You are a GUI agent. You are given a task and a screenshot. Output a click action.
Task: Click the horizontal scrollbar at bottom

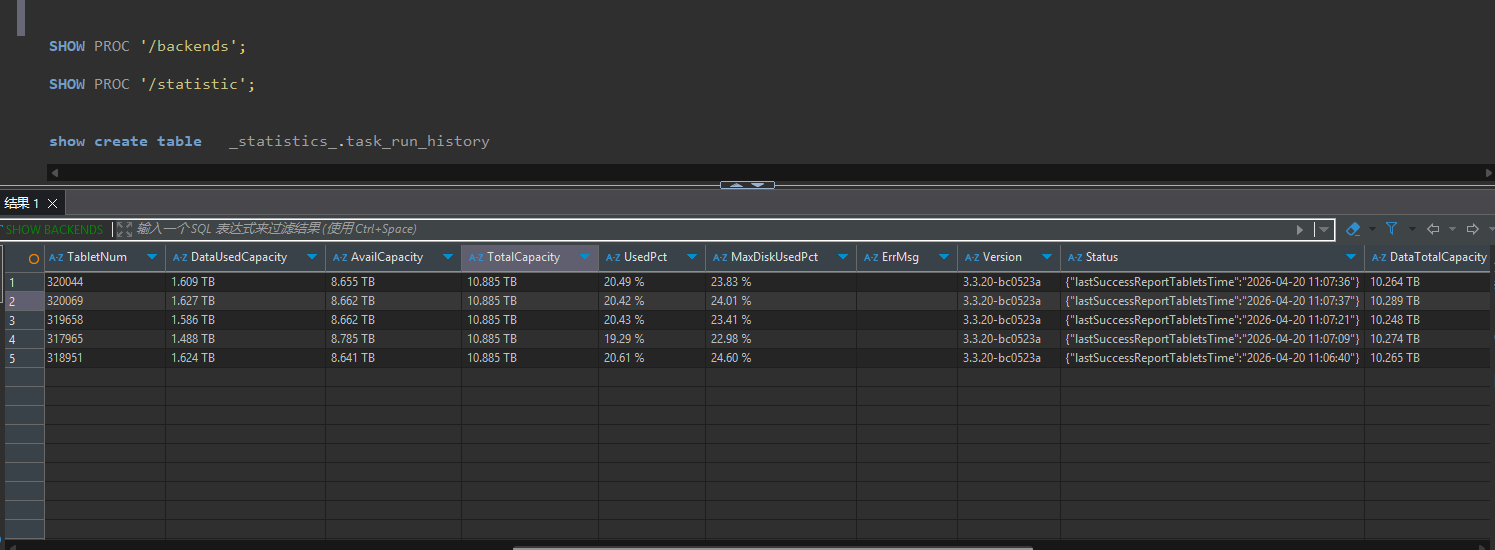770,547
